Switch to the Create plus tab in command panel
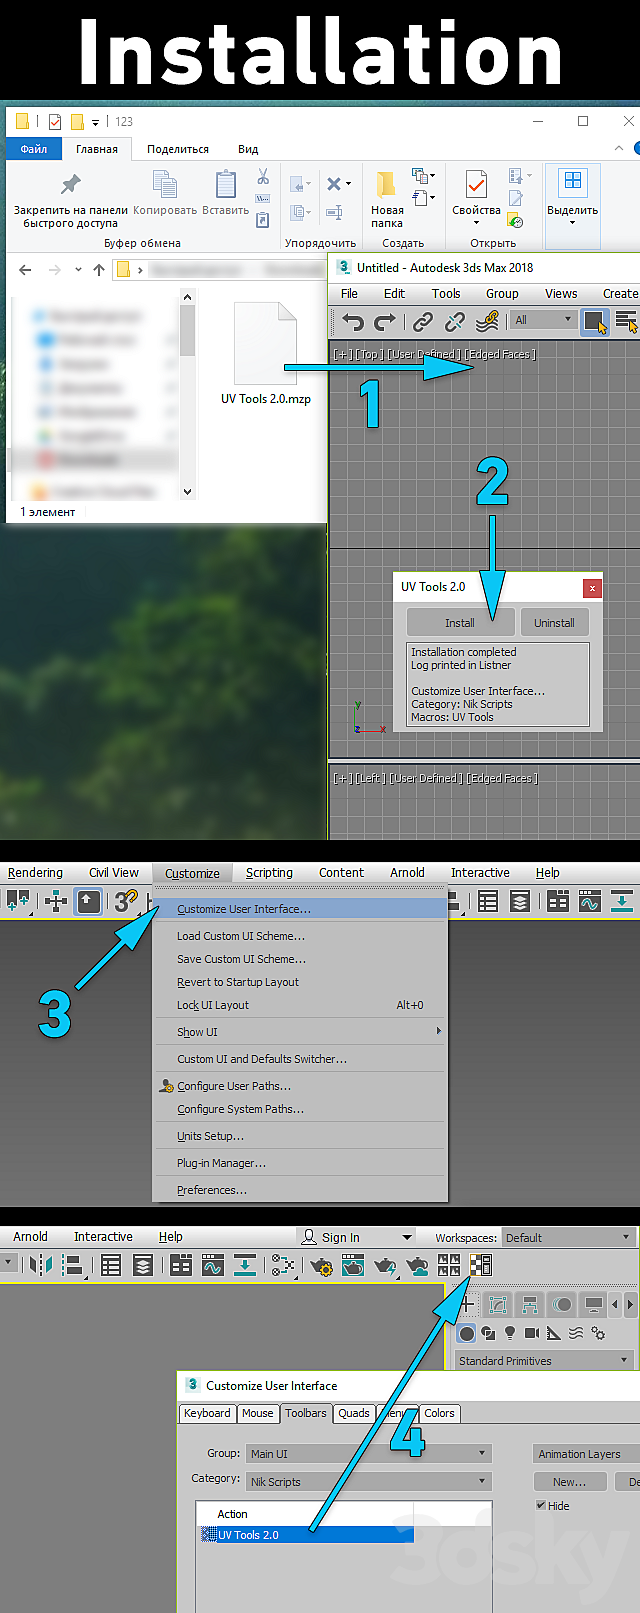The image size is (640, 1613). pos(467,1304)
